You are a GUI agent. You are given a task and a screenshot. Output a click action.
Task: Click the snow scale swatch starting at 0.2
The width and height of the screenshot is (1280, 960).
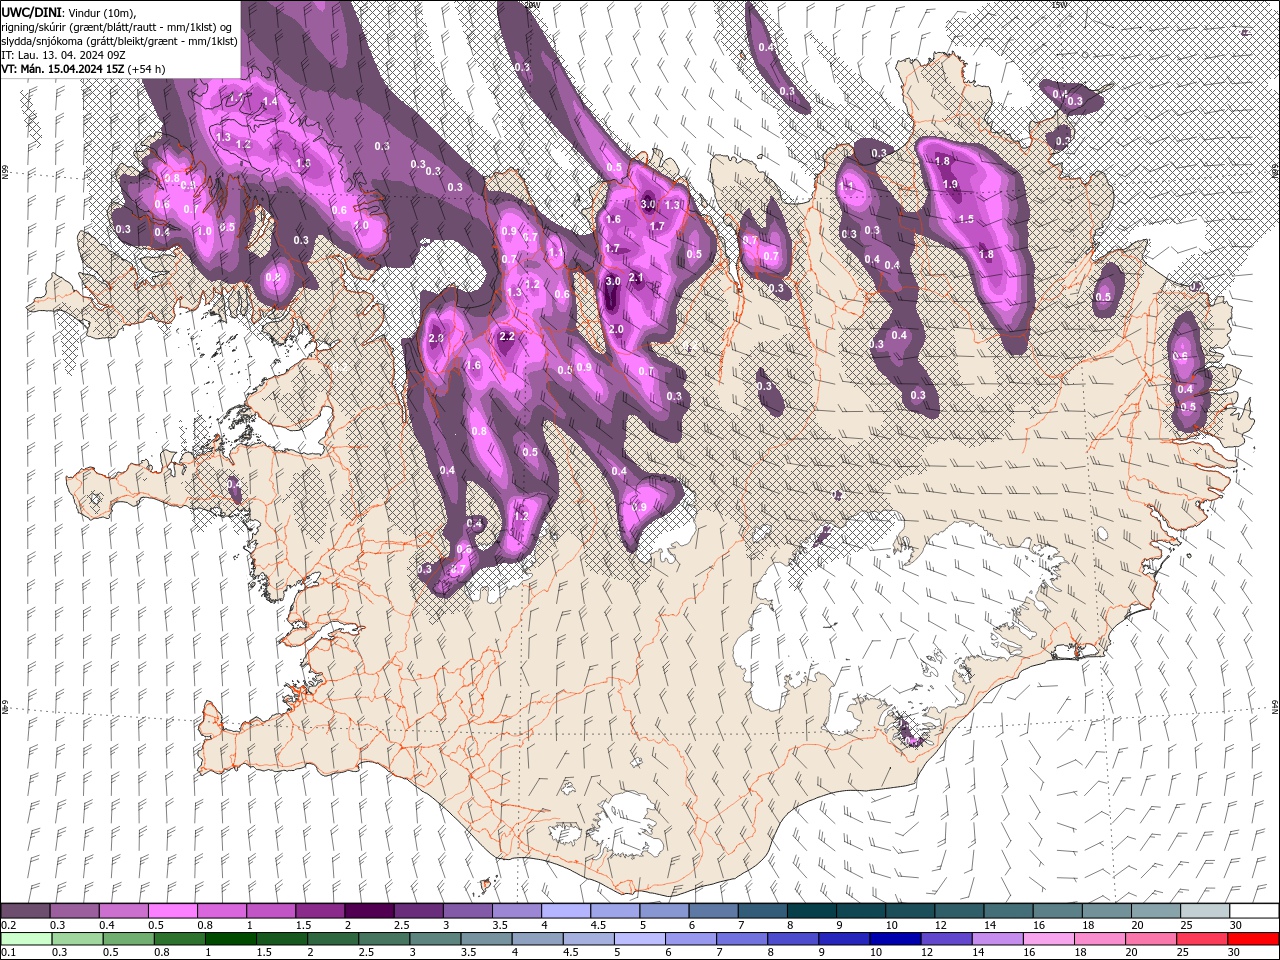click(25, 911)
